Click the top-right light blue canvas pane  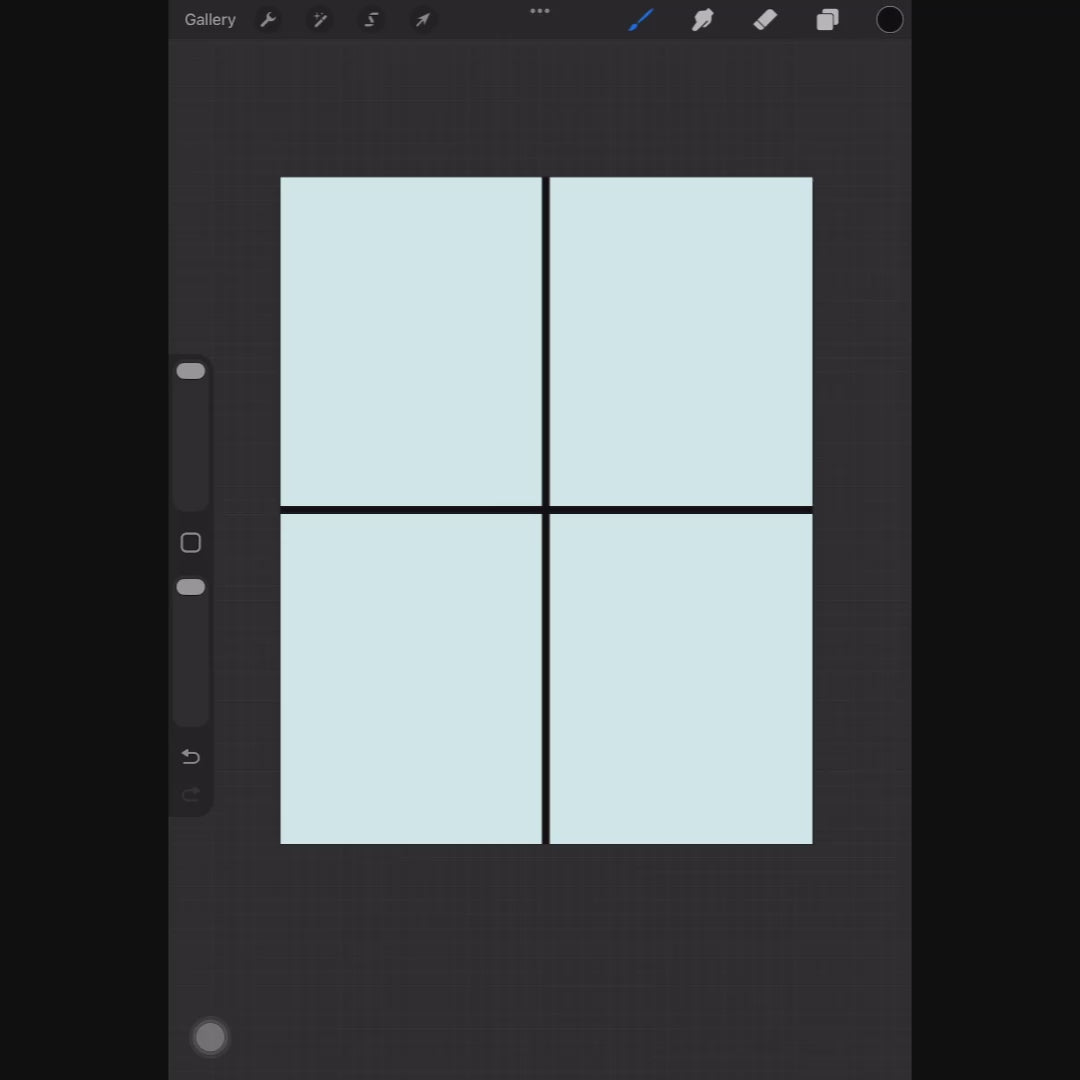(681, 341)
